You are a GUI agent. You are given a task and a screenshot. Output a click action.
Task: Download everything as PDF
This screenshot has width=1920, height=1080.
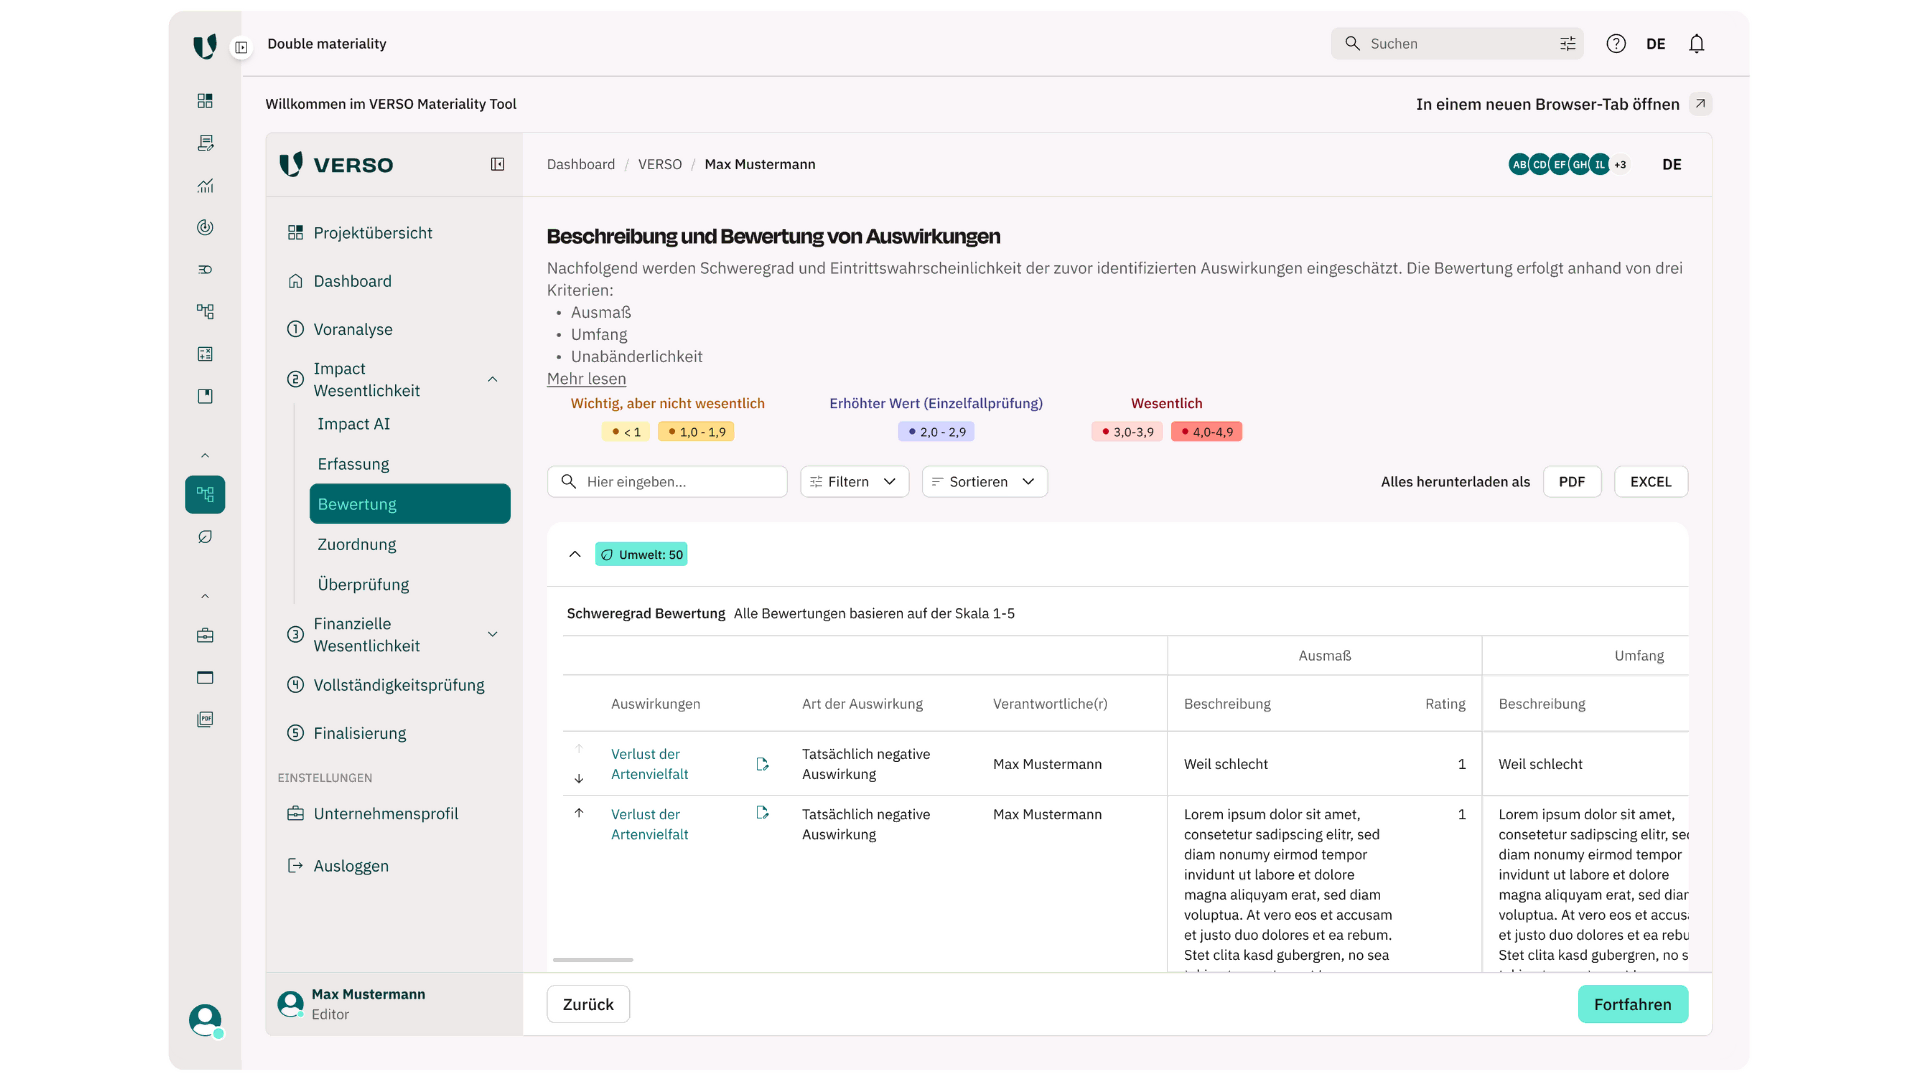[x=1571, y=482]
